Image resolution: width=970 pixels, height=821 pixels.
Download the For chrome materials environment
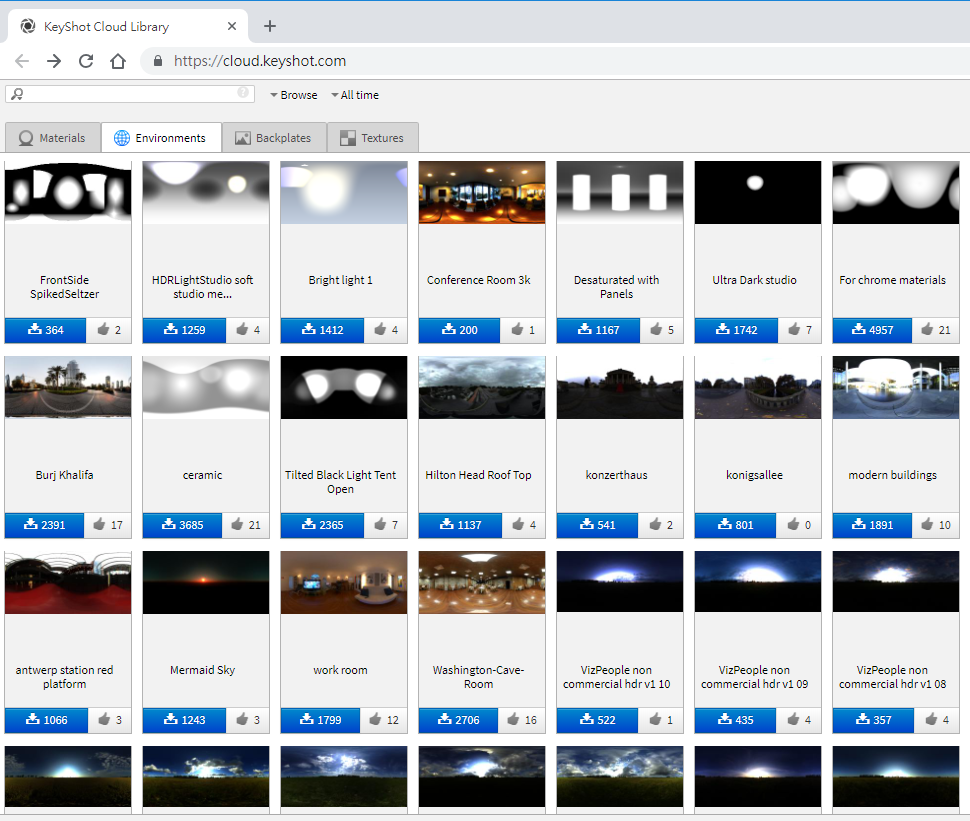(x=872, y=330)
